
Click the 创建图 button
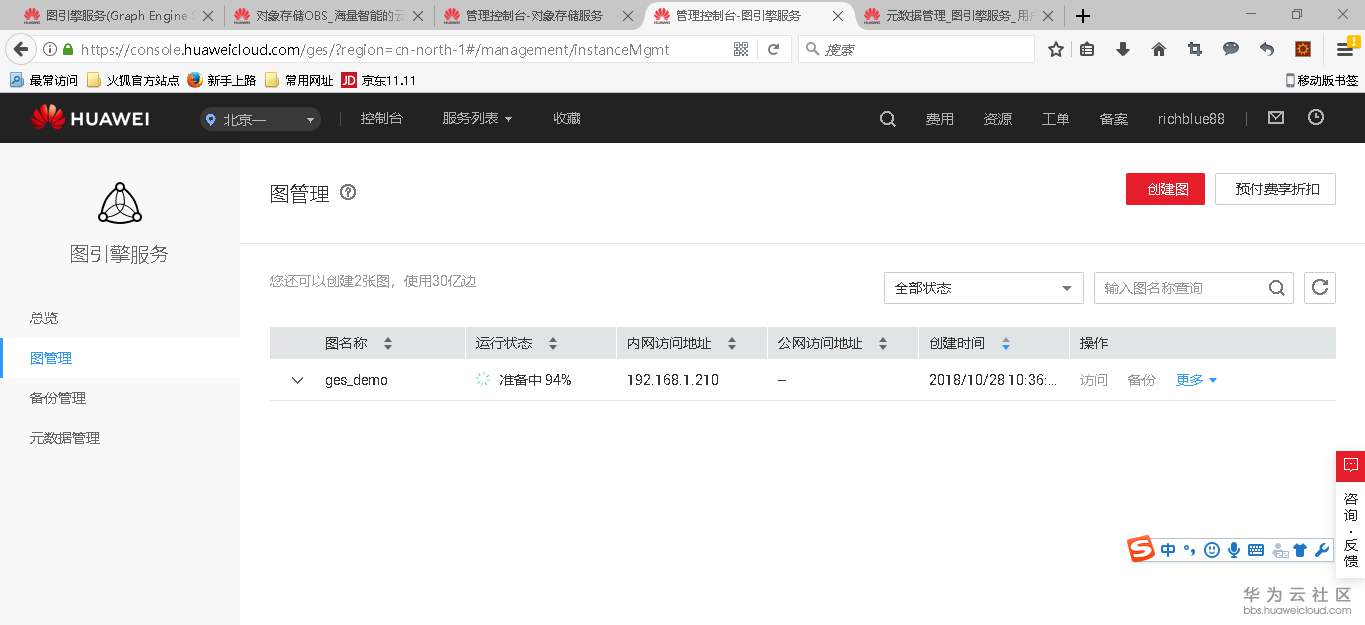tap(1167, 189)
